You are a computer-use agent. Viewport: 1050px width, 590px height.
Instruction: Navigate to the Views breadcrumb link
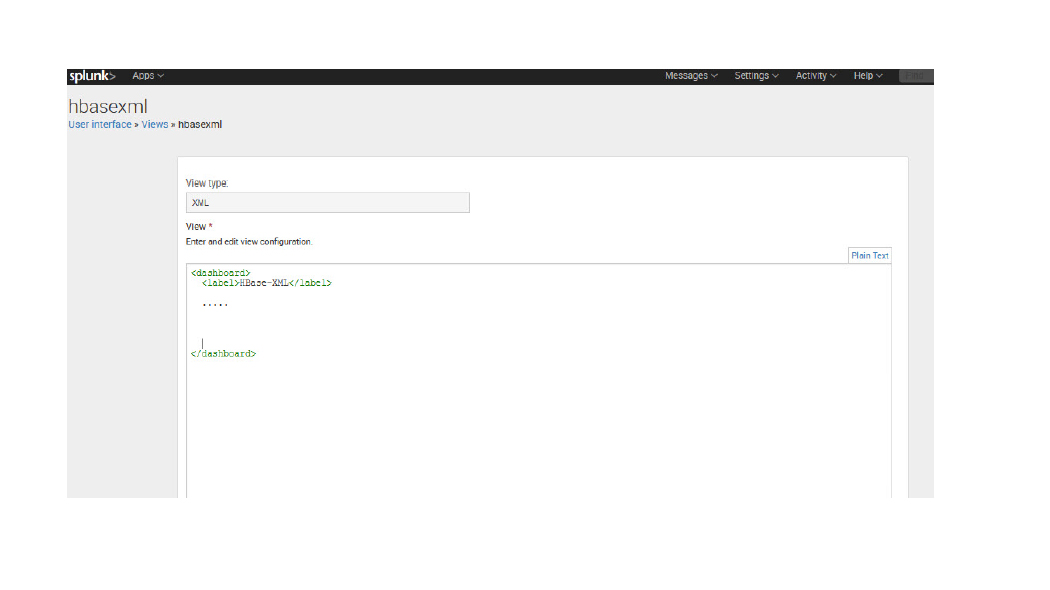click(x=155, y=125)
